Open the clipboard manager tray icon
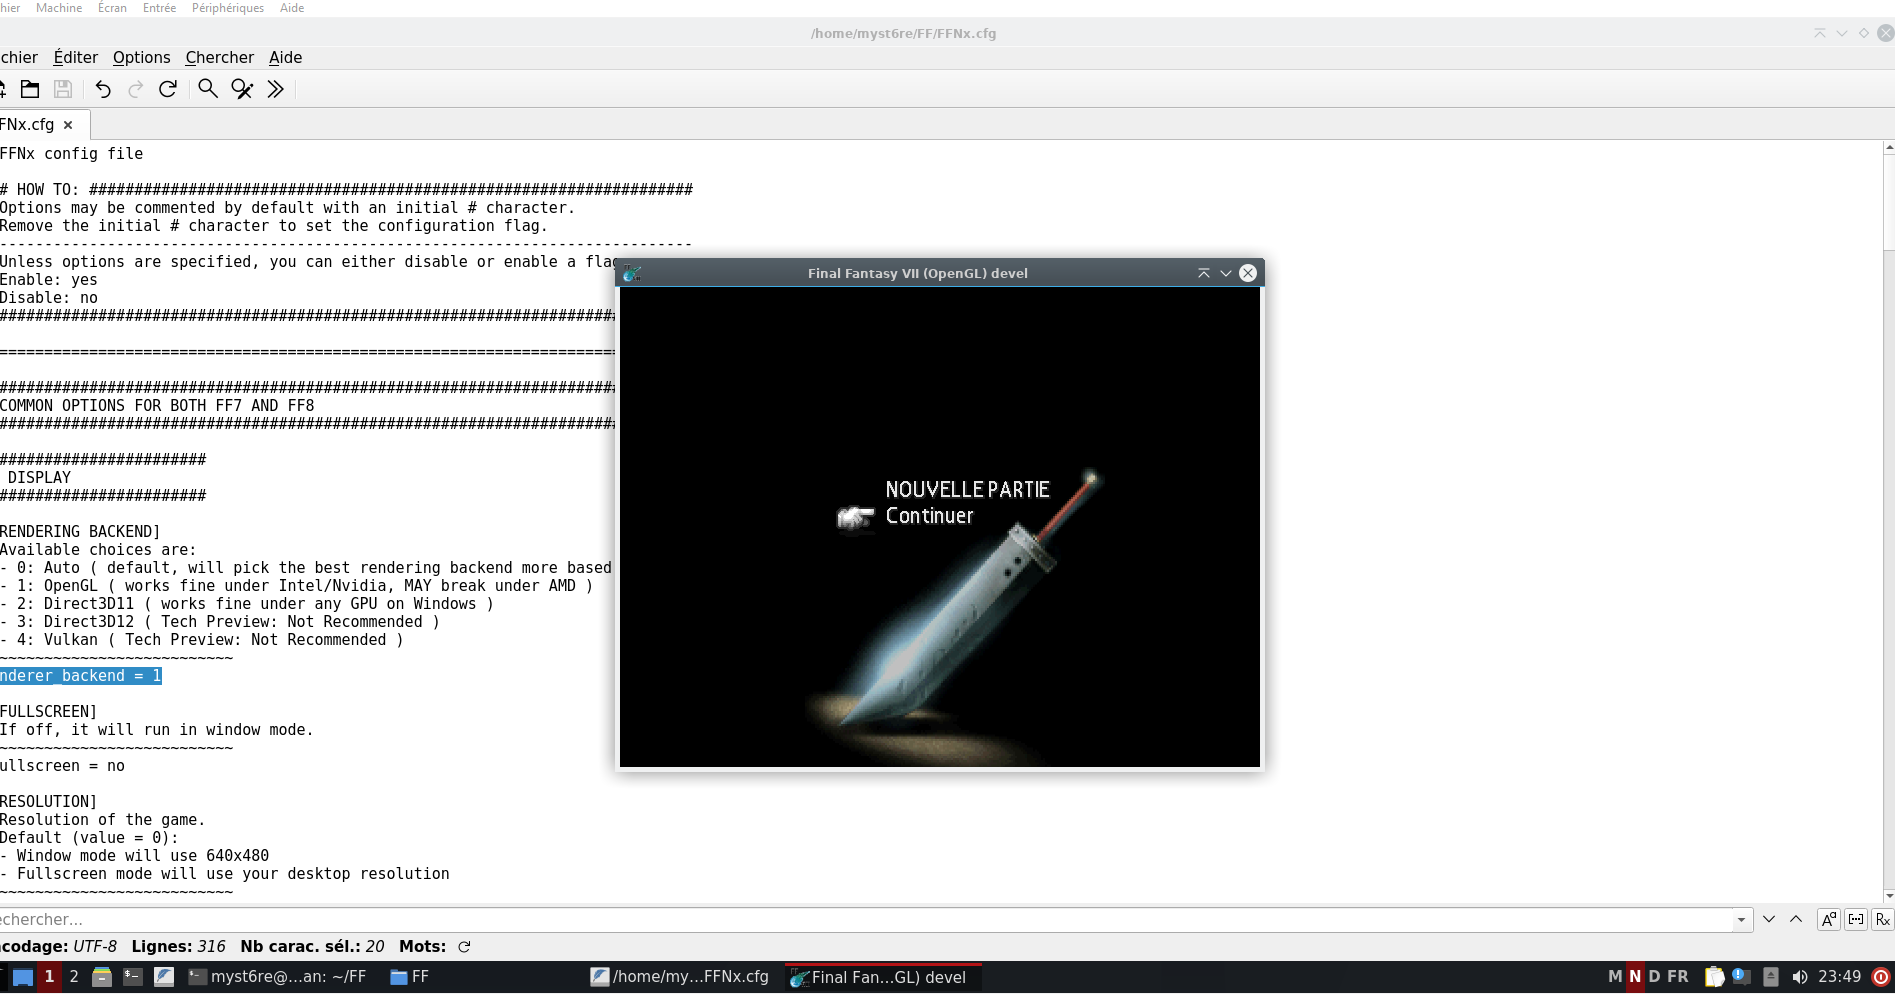Image resolution: width=1895 pixels, height=994 pixels. tap(1714, 977)
